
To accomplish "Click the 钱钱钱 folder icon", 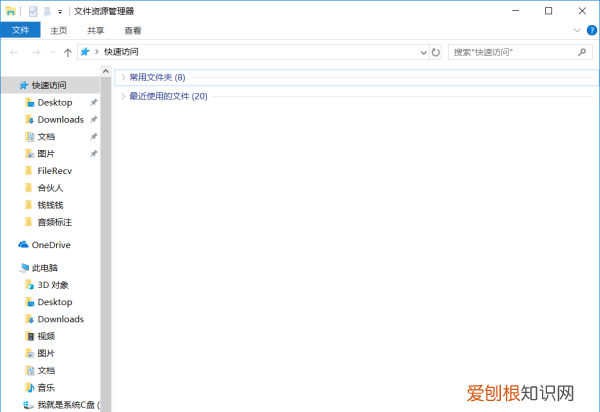I will click(x=29, y=205).
